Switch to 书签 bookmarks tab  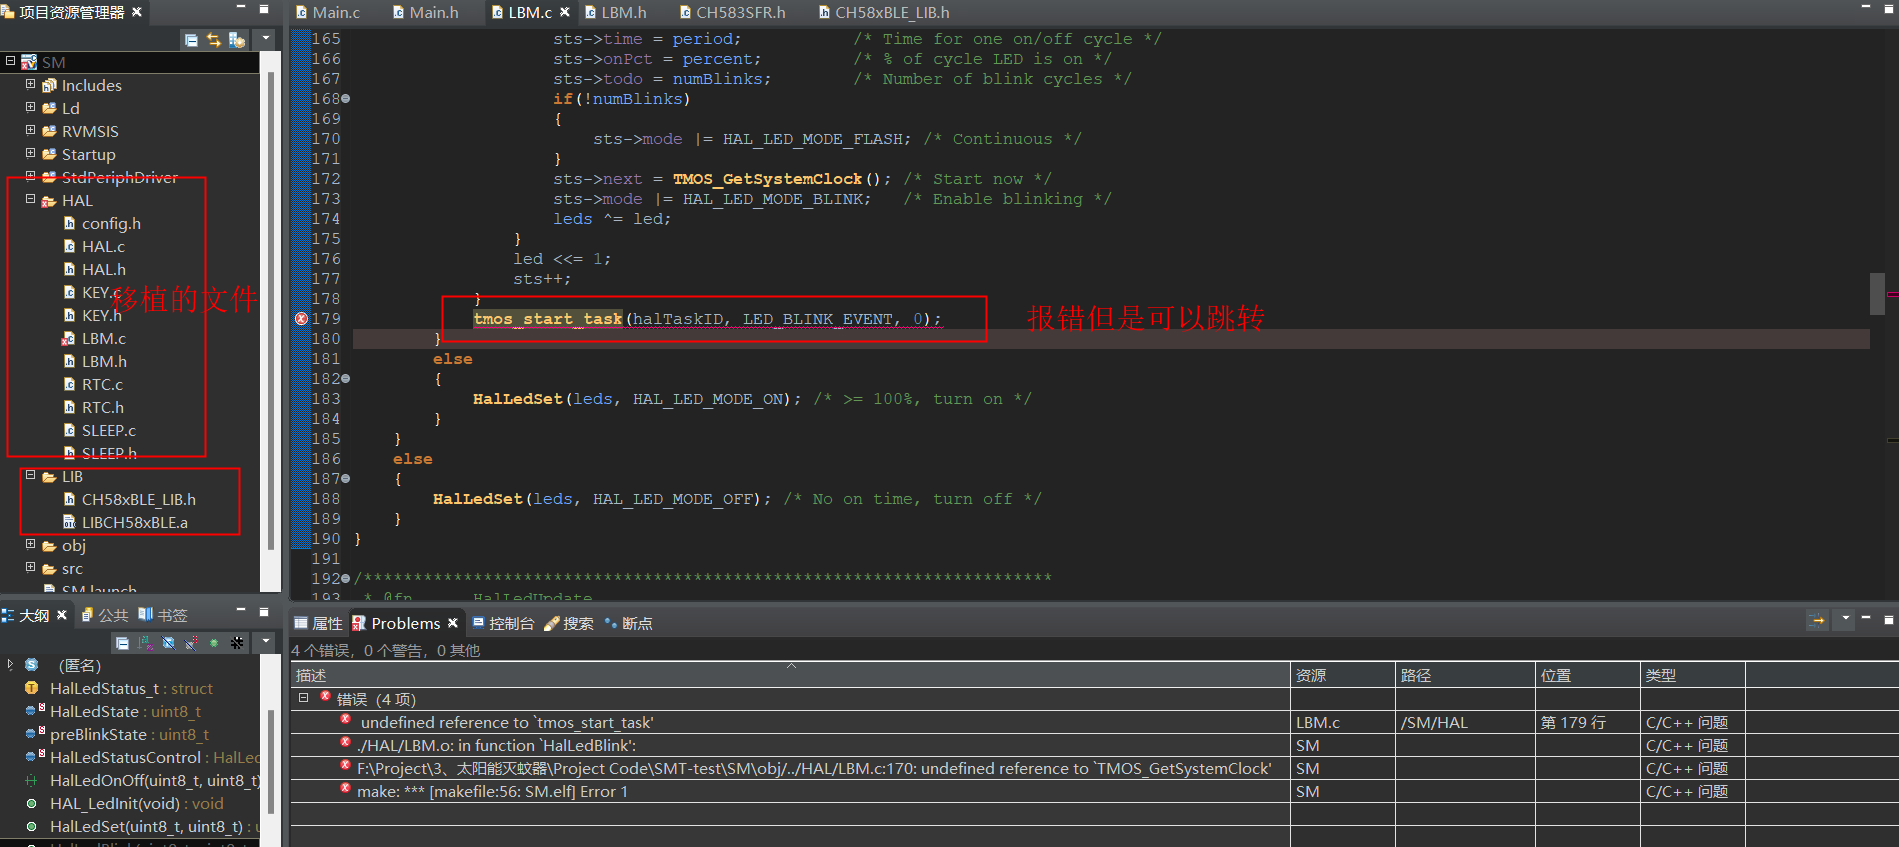pos(163,615)
